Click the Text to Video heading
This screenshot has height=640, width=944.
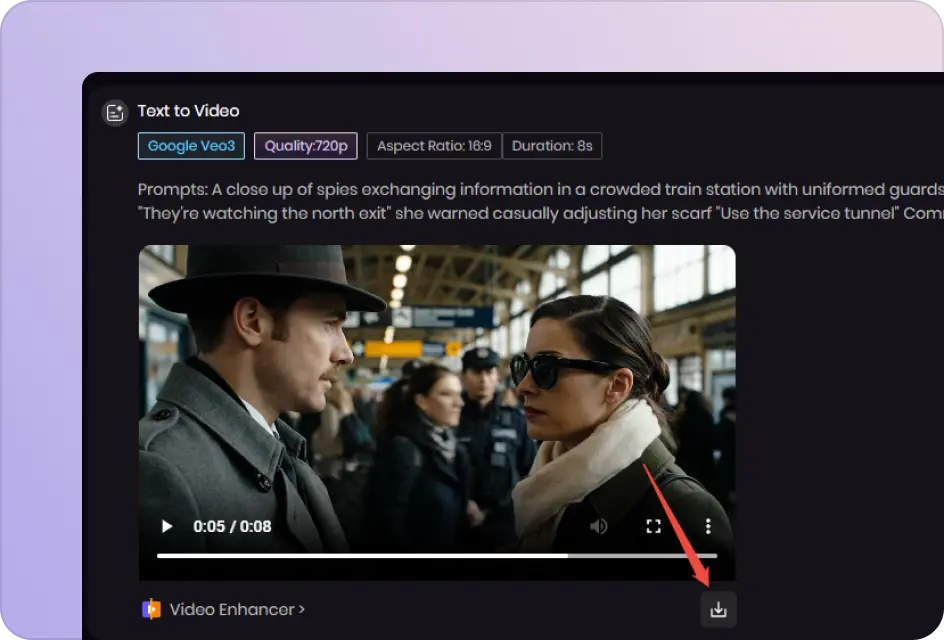click(x=190, y=111)
